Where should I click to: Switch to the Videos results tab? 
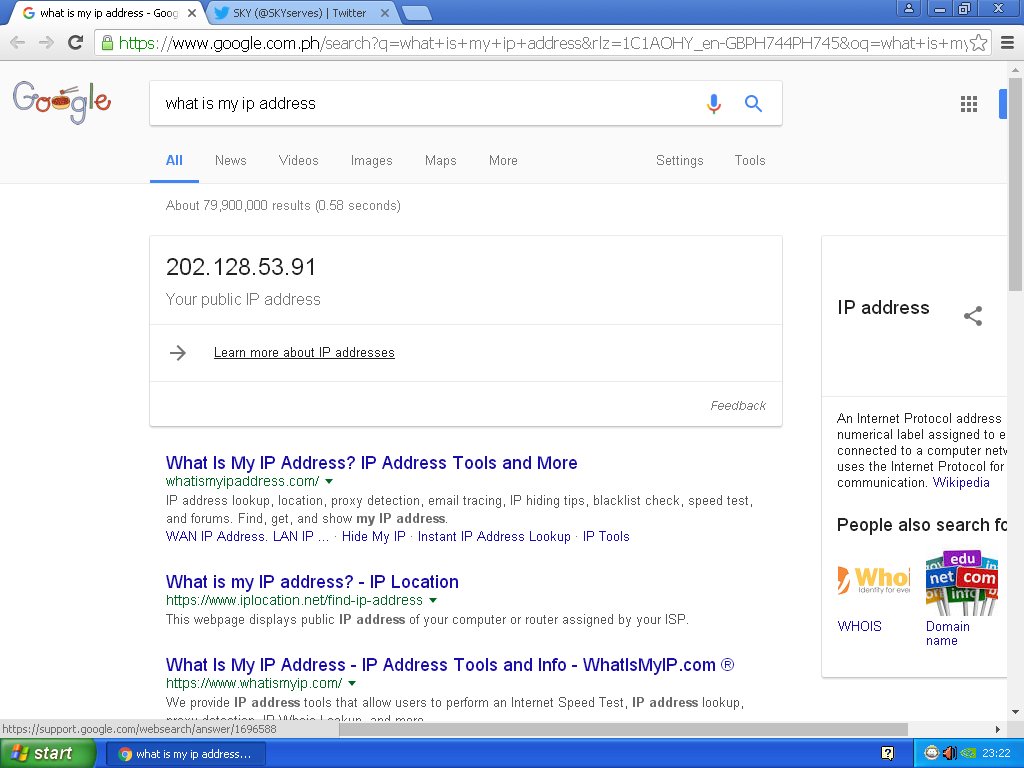click(298, 161)
